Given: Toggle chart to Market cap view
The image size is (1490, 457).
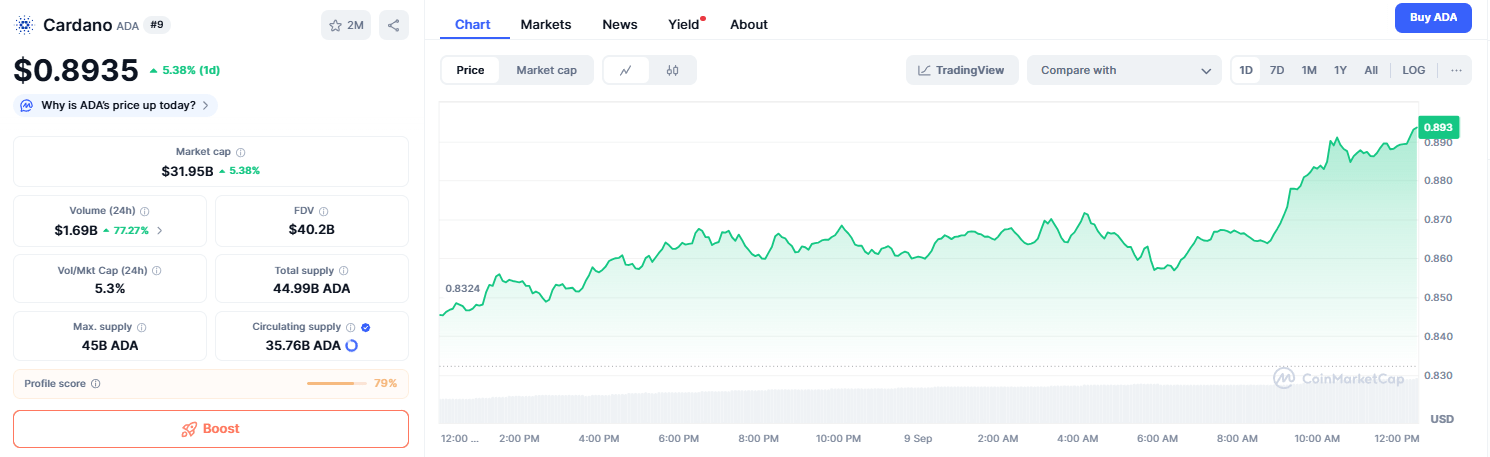Looking at the screenshot, I should (546, 70).
